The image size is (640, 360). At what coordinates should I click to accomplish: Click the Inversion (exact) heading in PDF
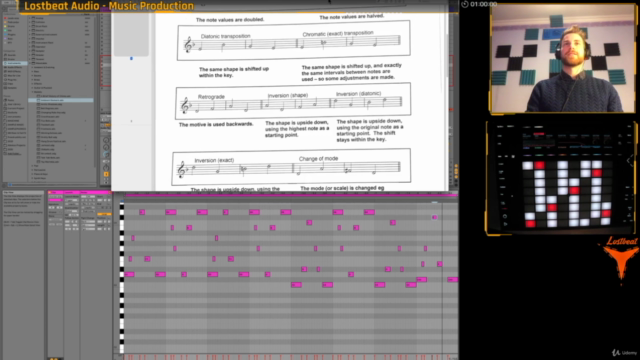[214, 160]
